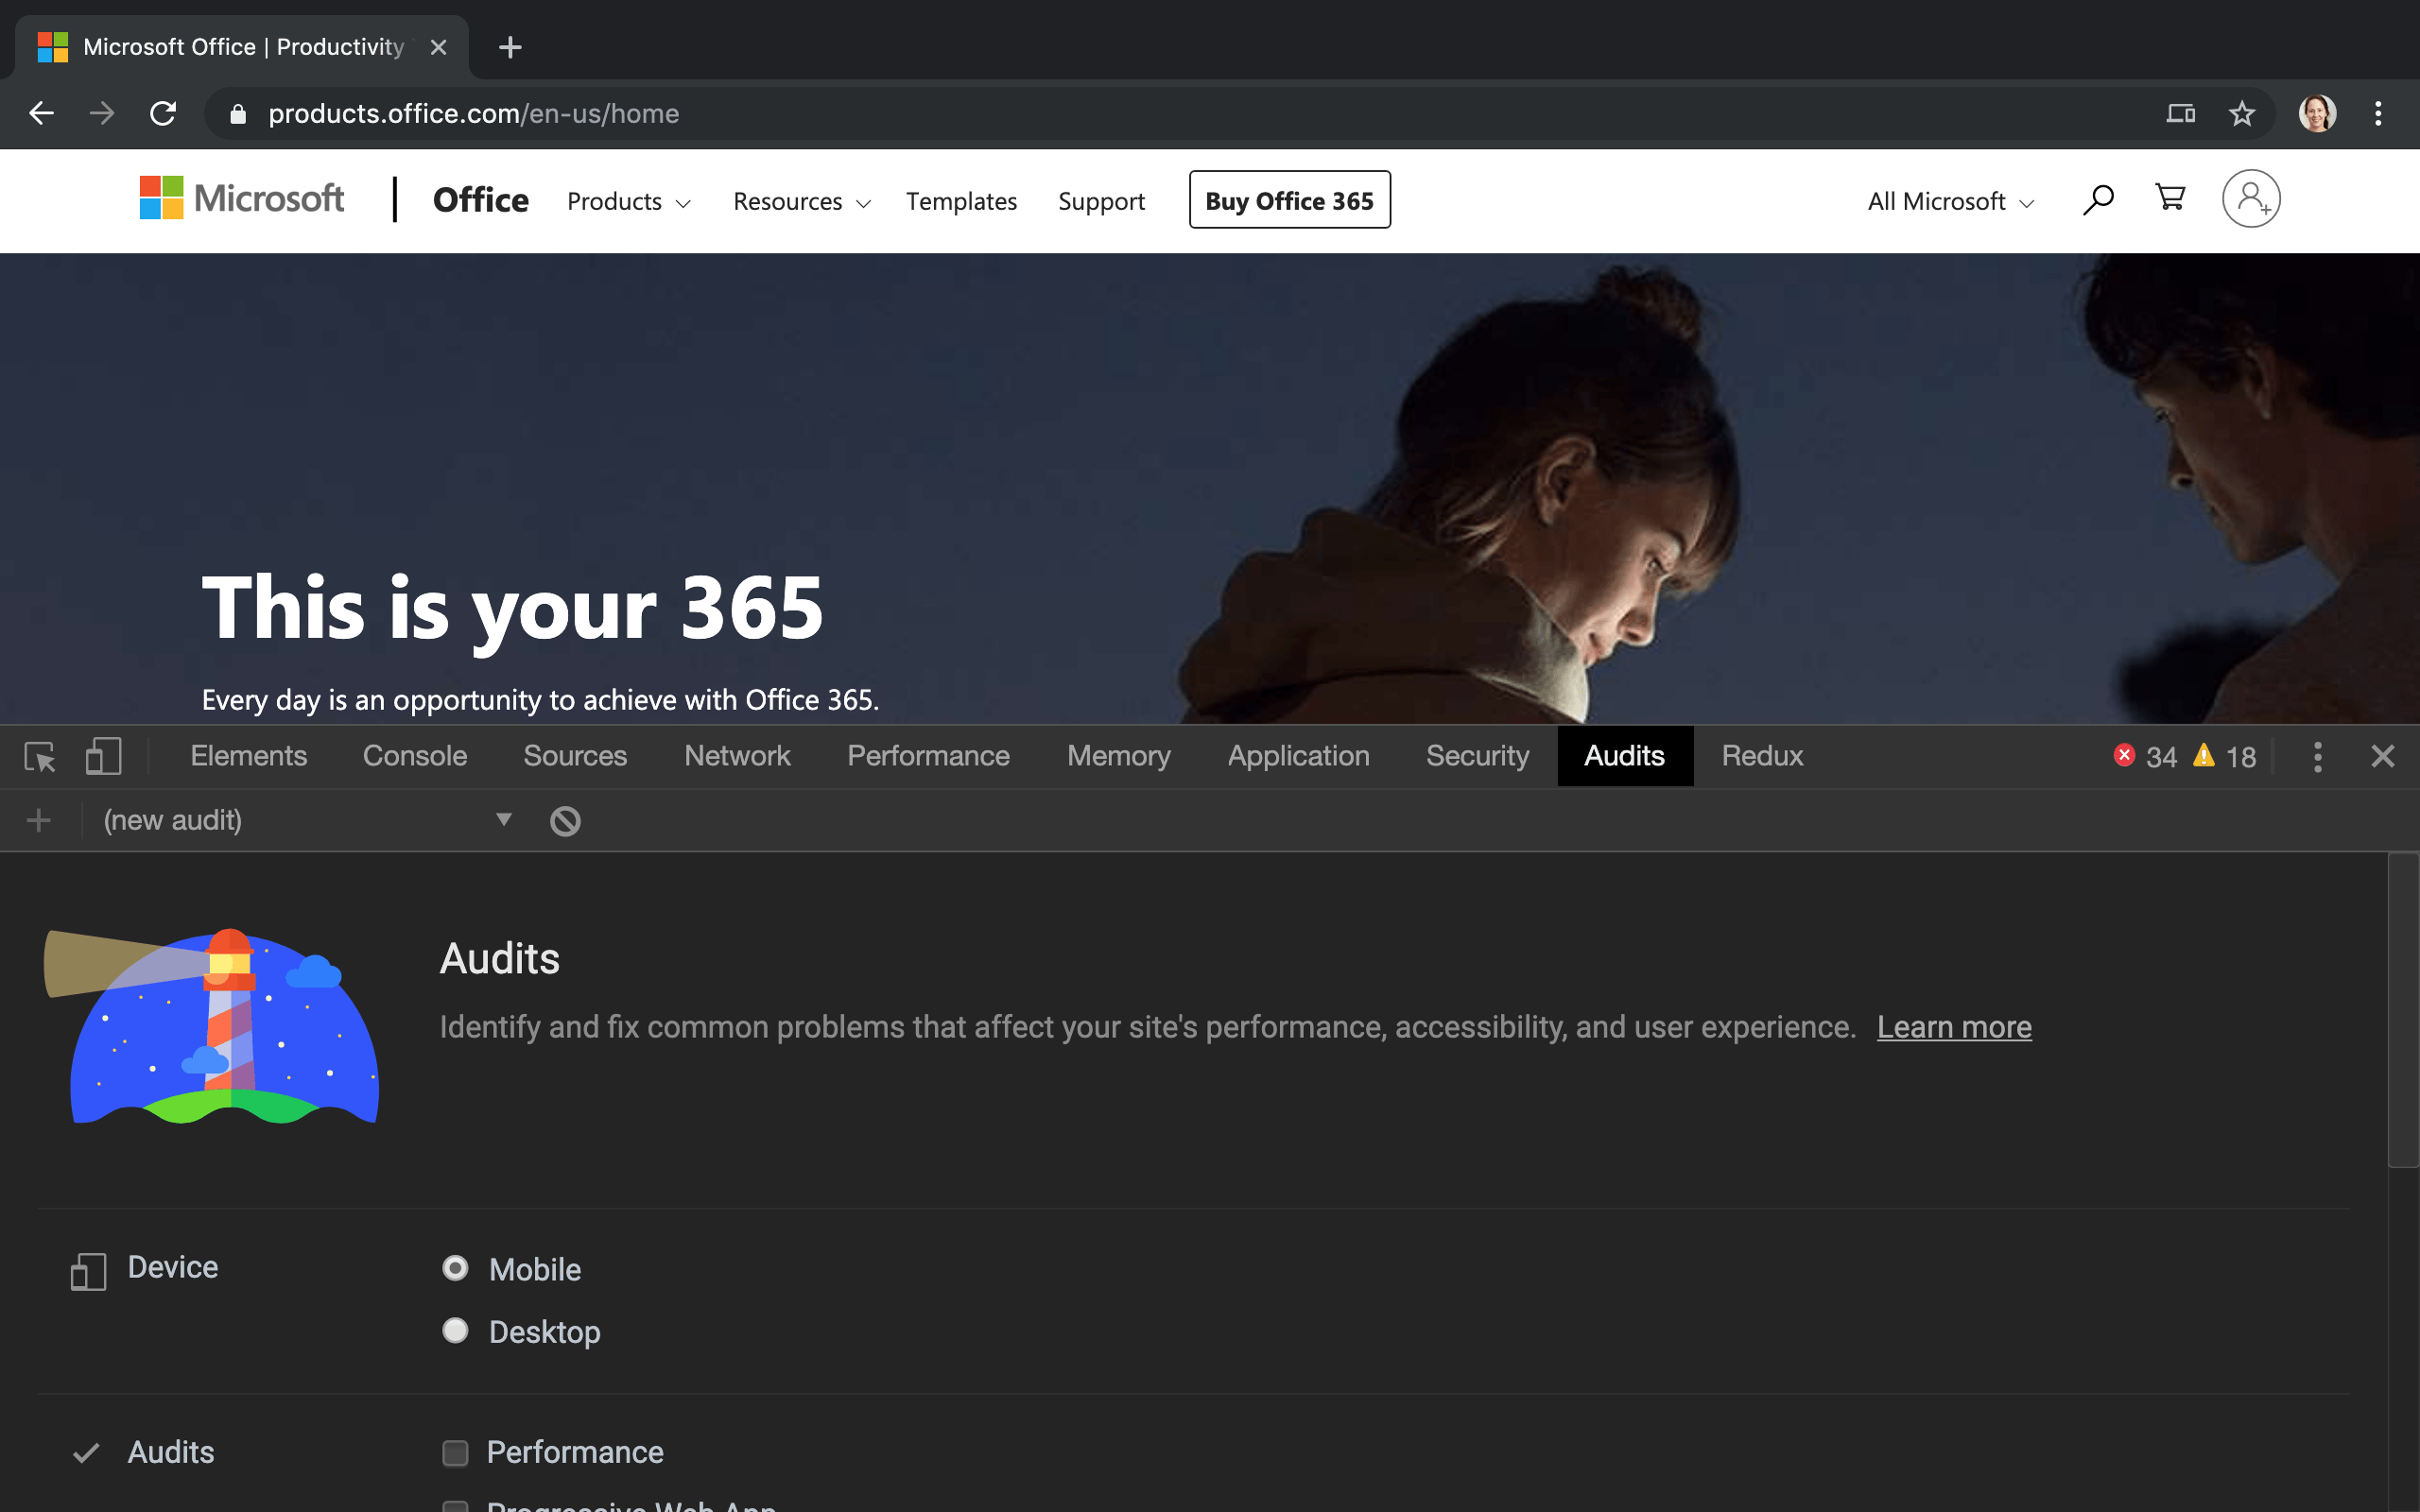The height and width of the screenshot is (1512, 2420).
Task: Open the Support link
Action: pos(1101,201)
